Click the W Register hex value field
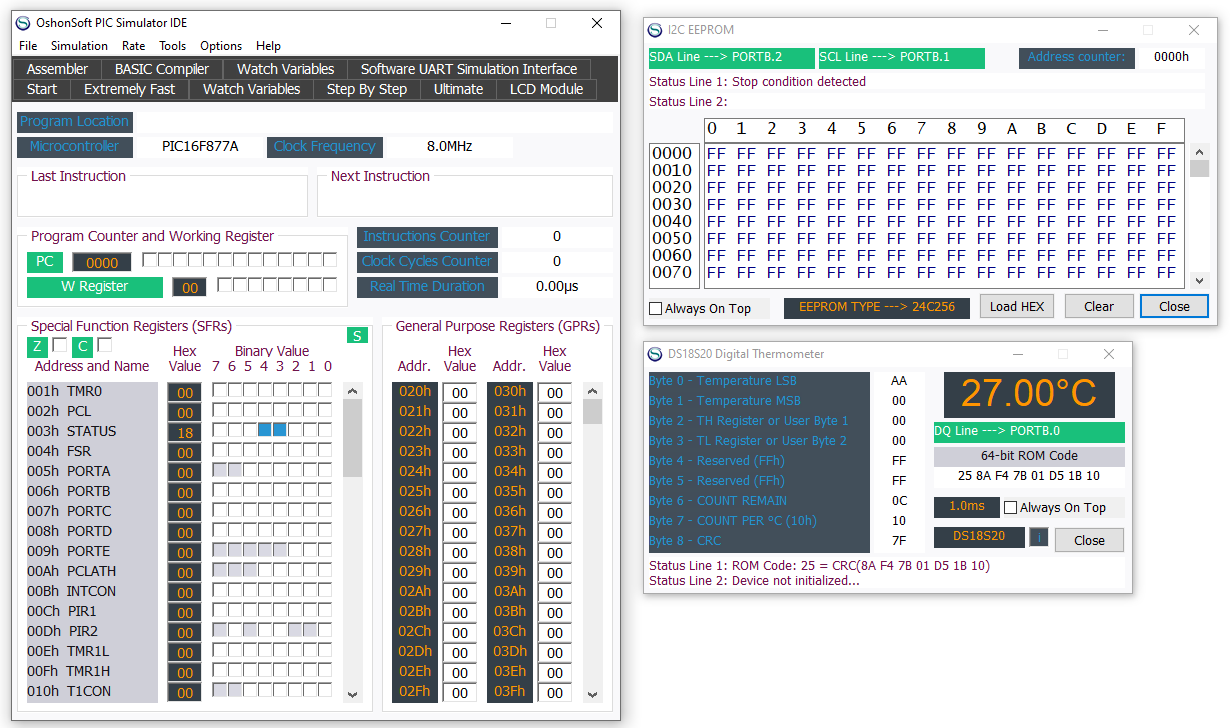This screenshot has width=1230, height=728. pyautogui.click(x=189, y=287)
